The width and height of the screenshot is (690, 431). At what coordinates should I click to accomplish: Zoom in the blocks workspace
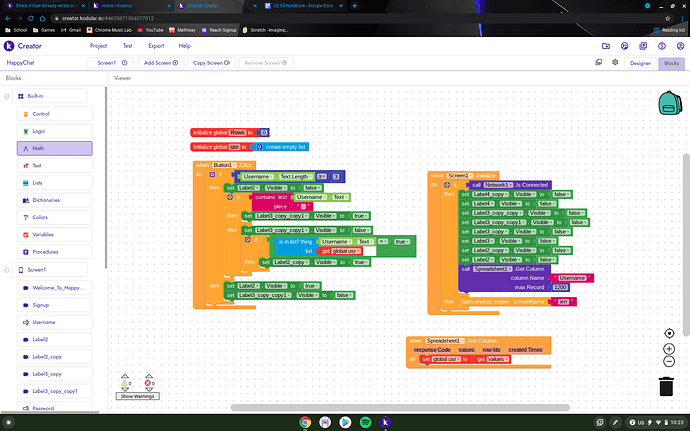(669, 349)
